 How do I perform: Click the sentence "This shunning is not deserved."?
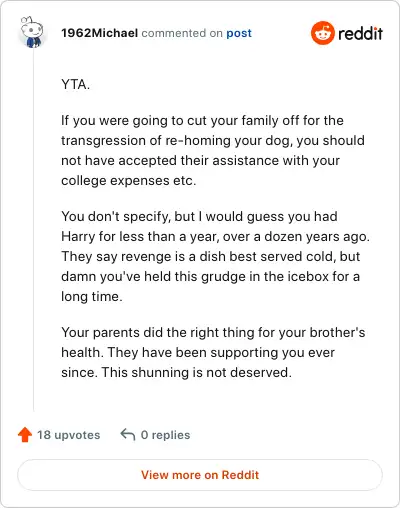click(x=197, y=372)
